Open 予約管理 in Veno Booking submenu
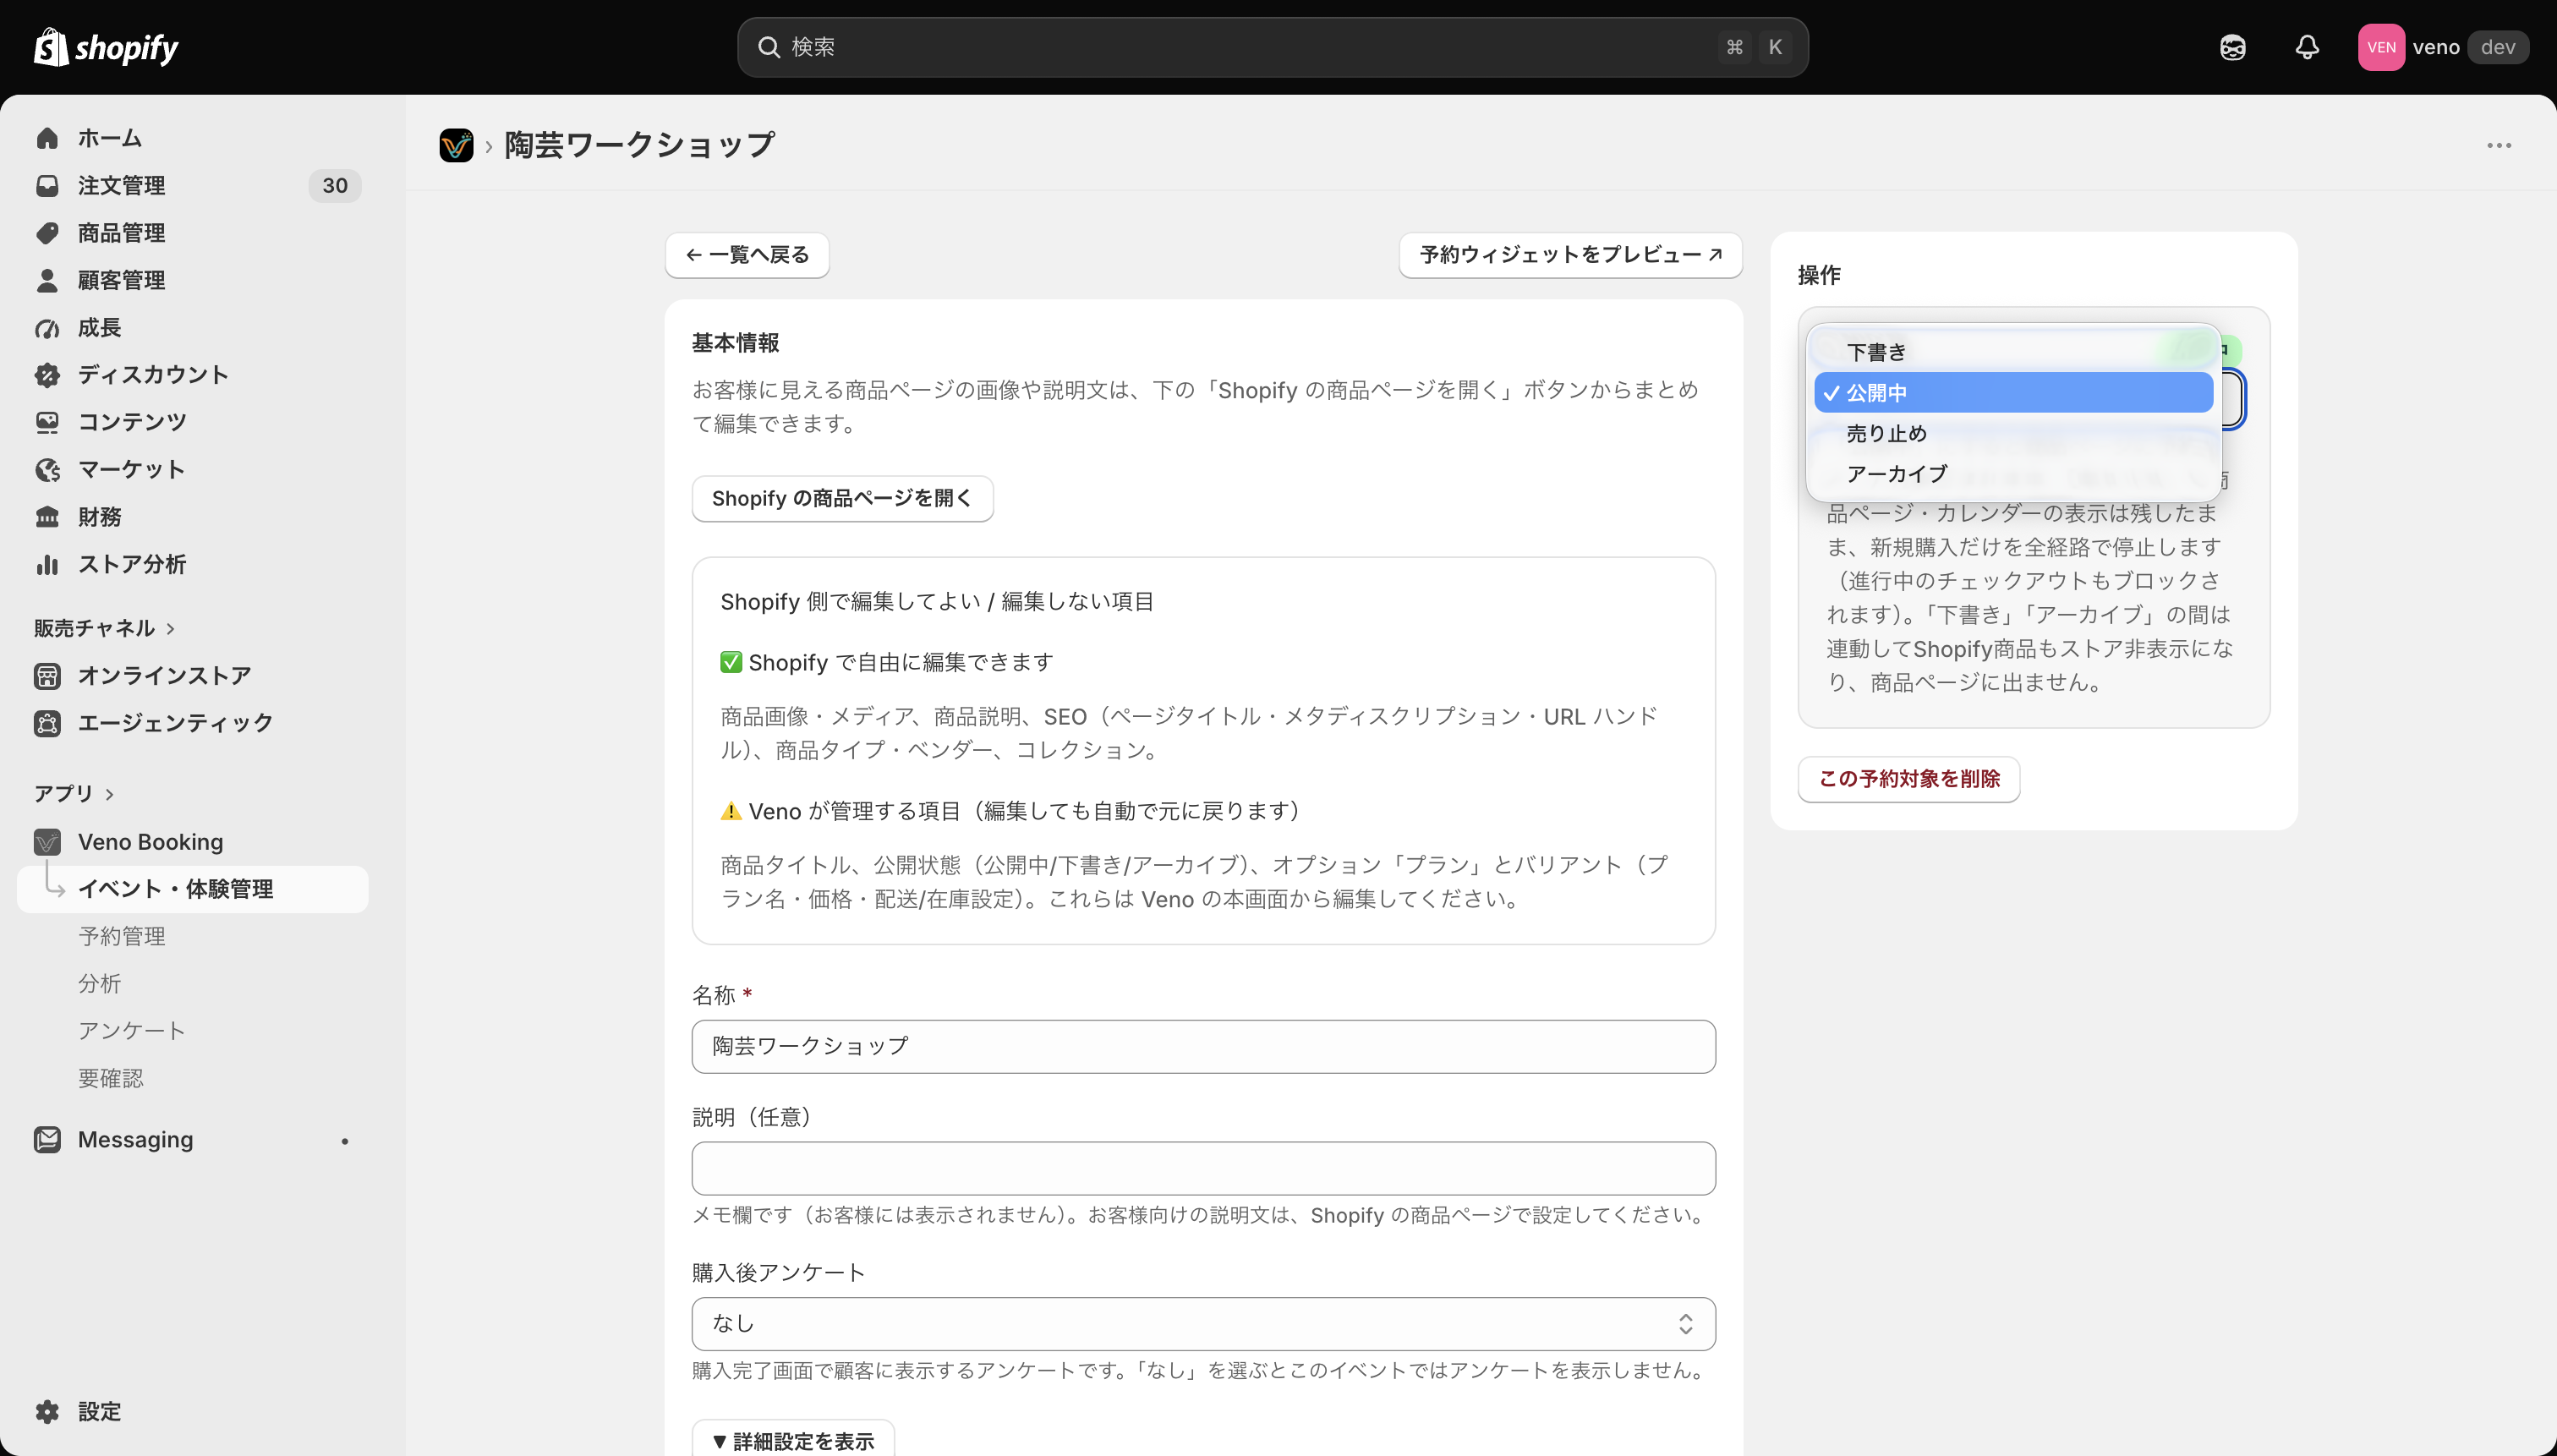Screen dimensions: 2557x1456 point(122,936)
